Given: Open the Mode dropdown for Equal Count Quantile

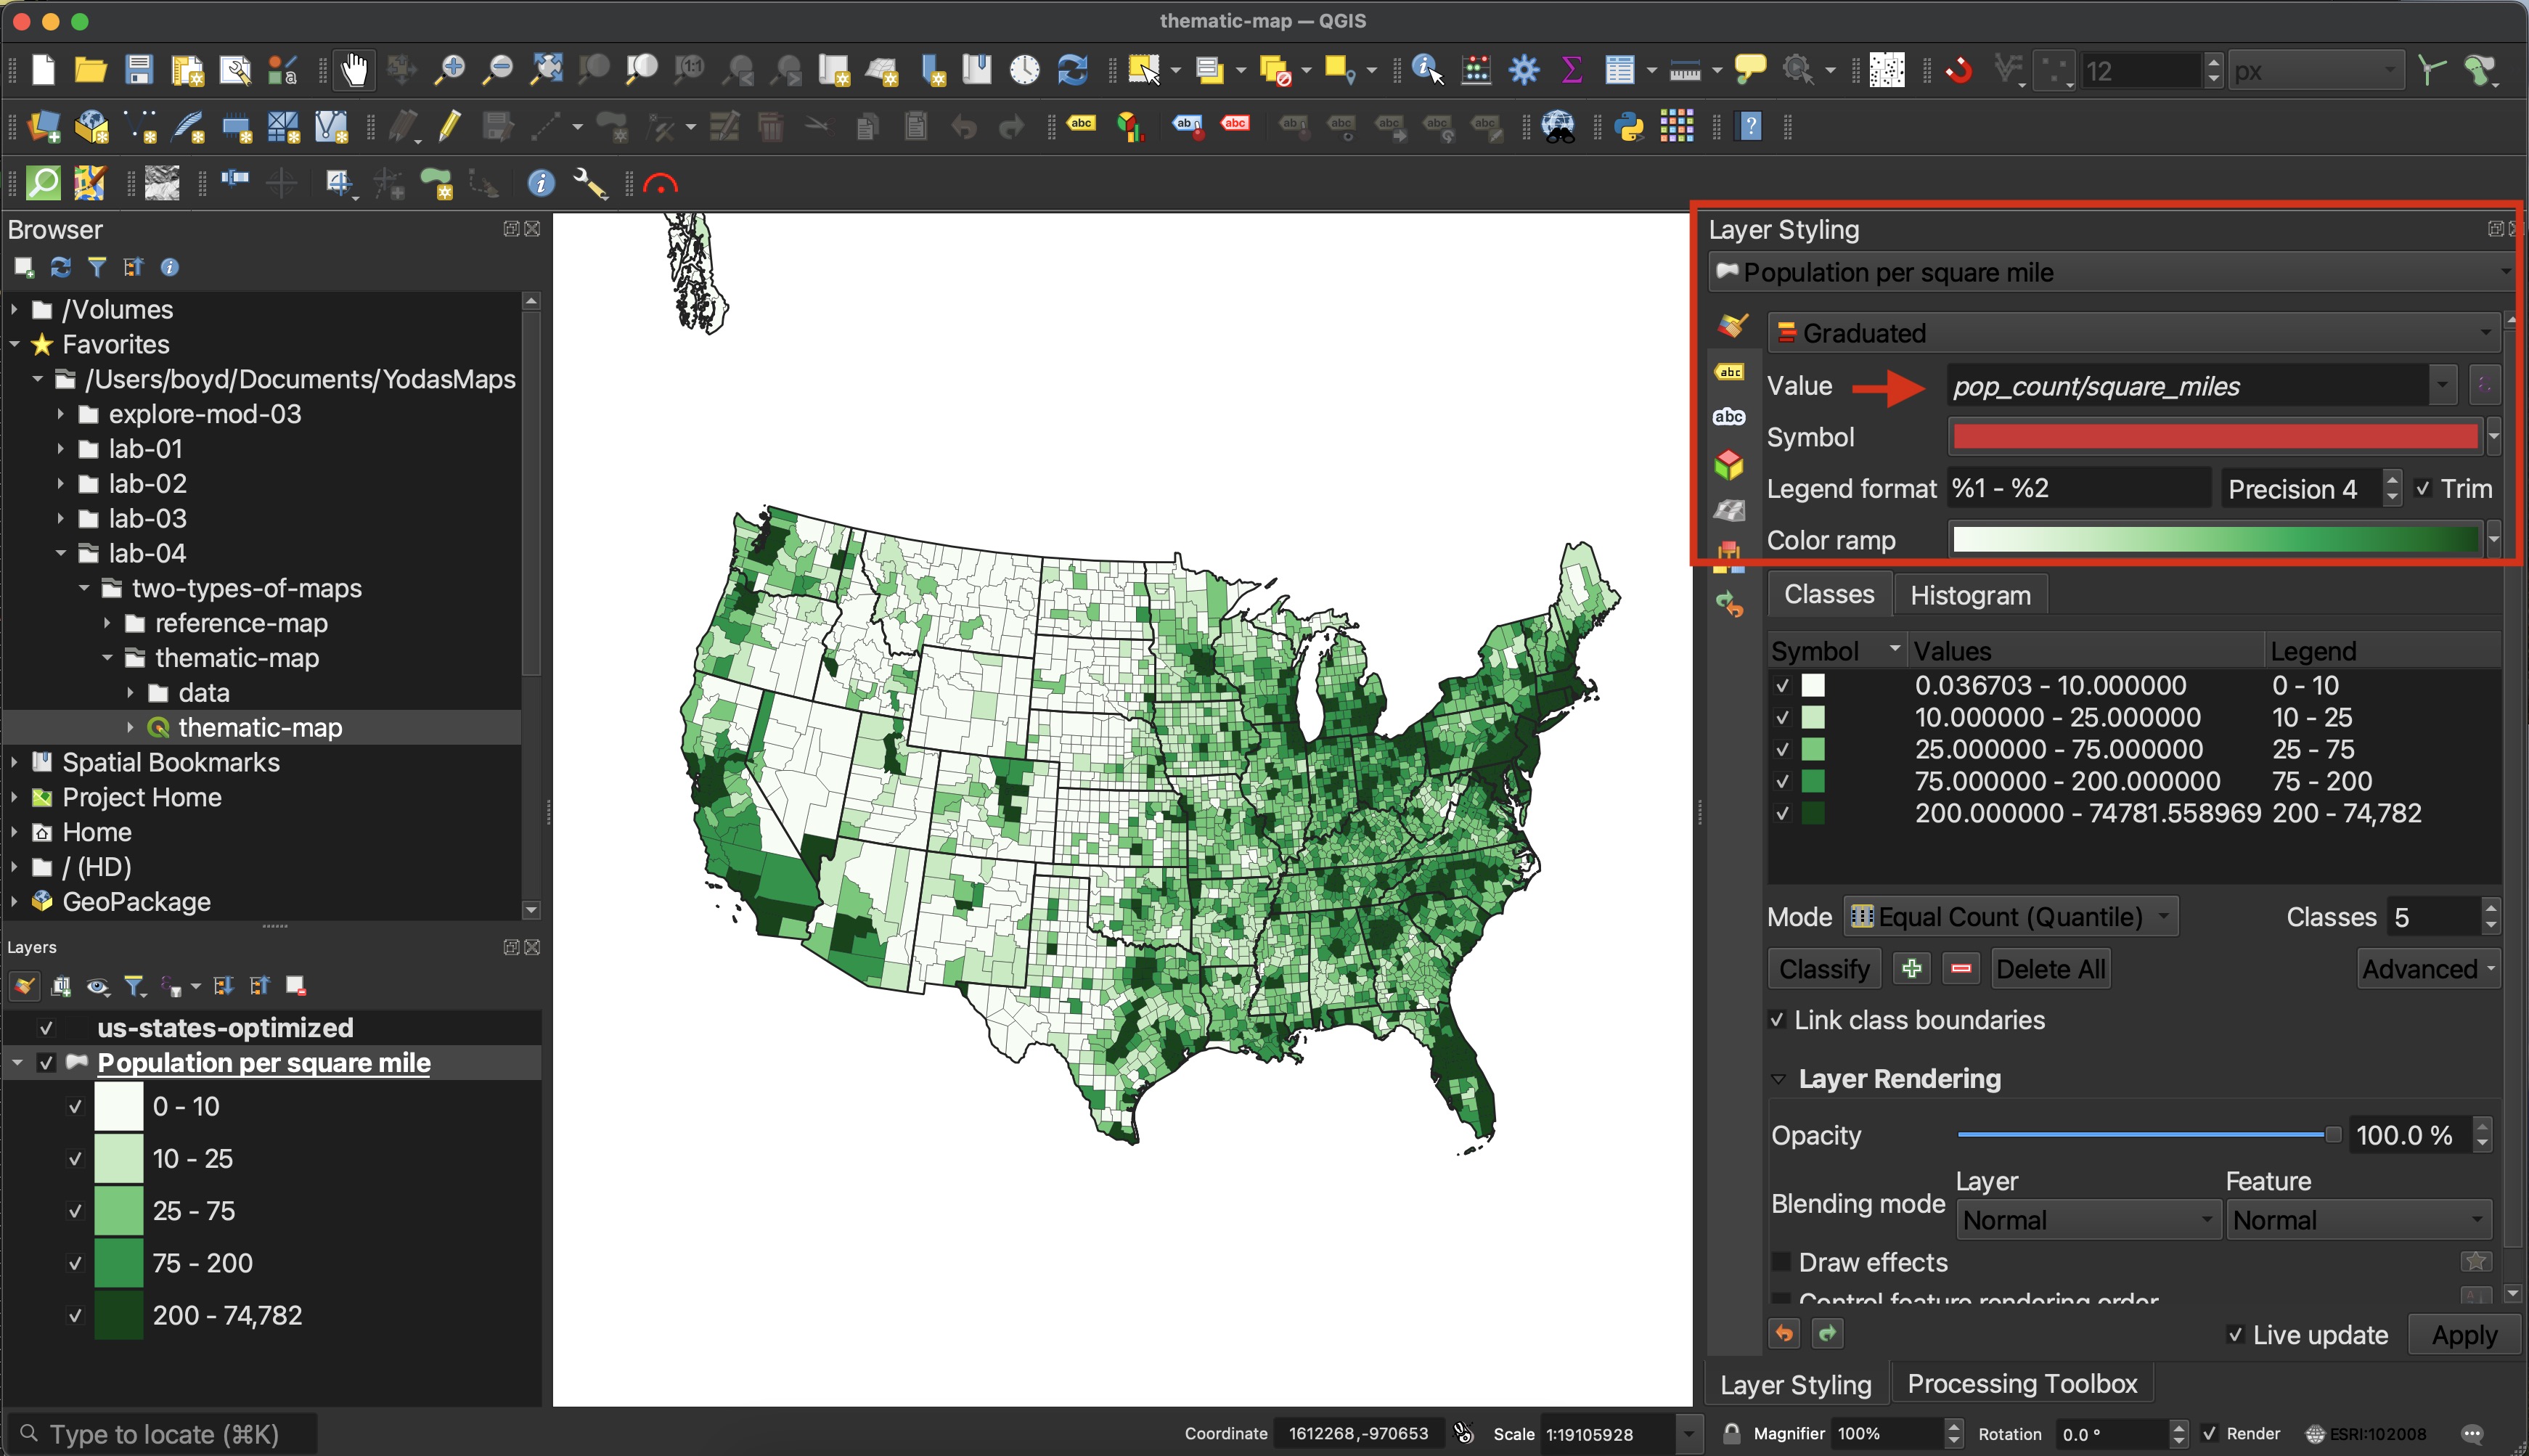Looking at the screenshot, I should point(2008,917).
